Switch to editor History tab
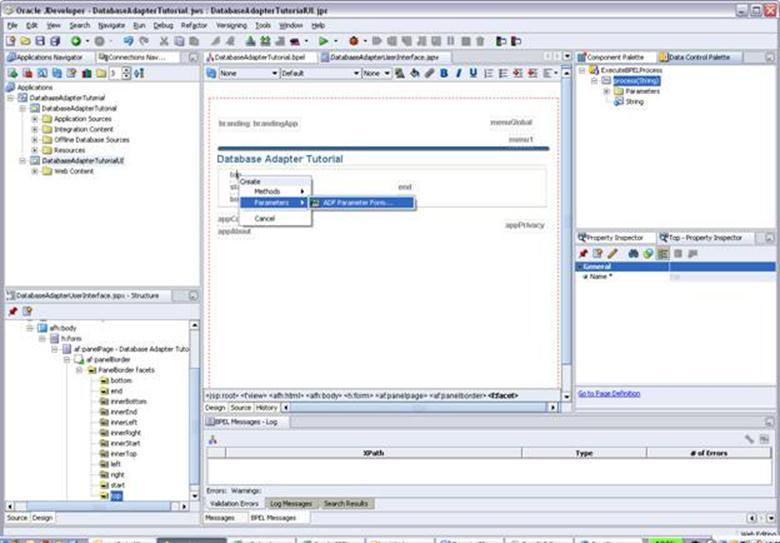This screenshot has height=543, width=780. click(x=266, y=408)
